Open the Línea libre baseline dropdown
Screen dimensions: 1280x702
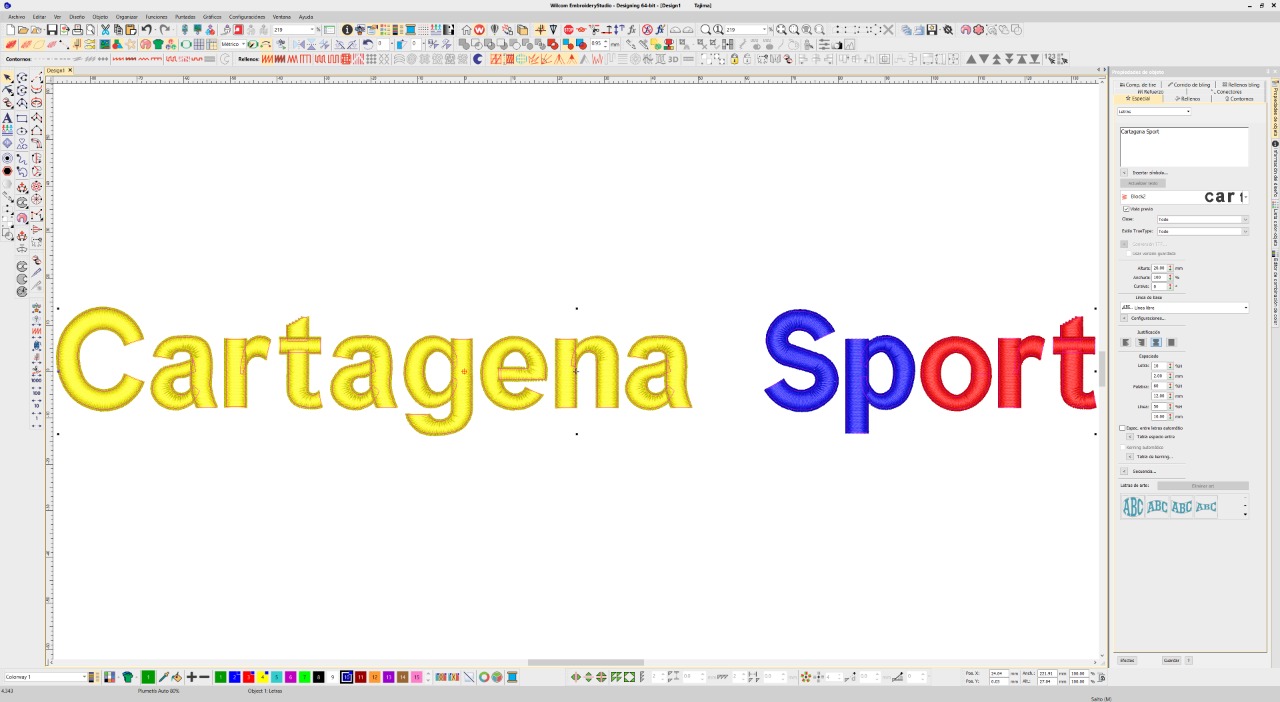click(1245, 308)
